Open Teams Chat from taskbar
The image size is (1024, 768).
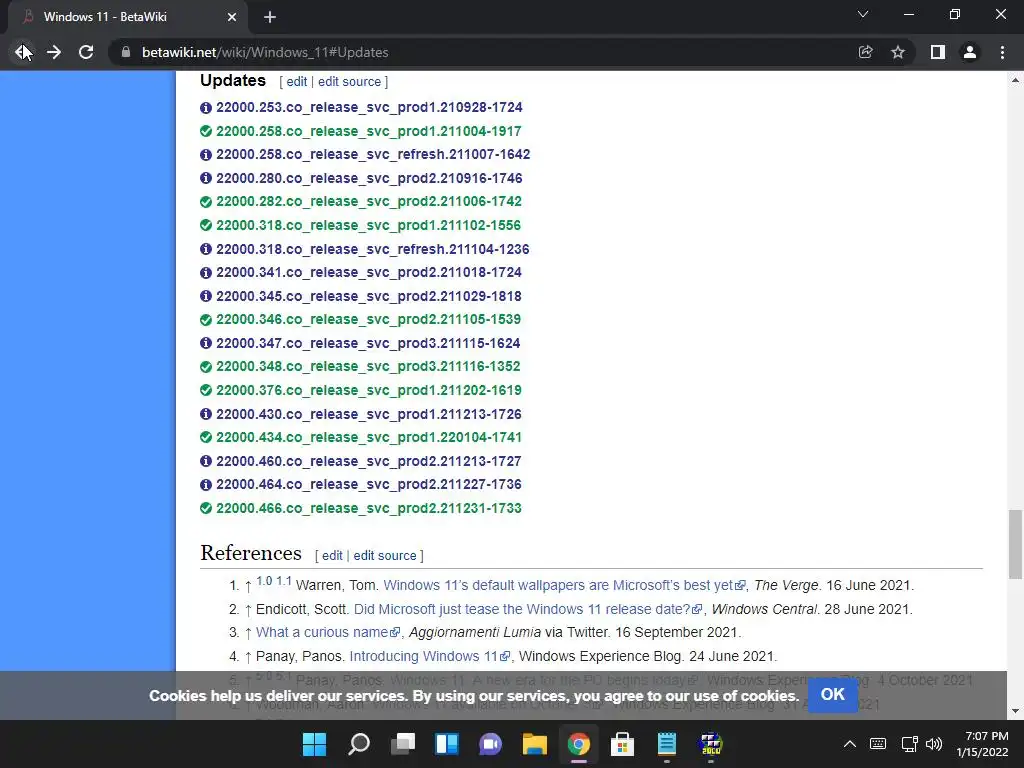490,744
